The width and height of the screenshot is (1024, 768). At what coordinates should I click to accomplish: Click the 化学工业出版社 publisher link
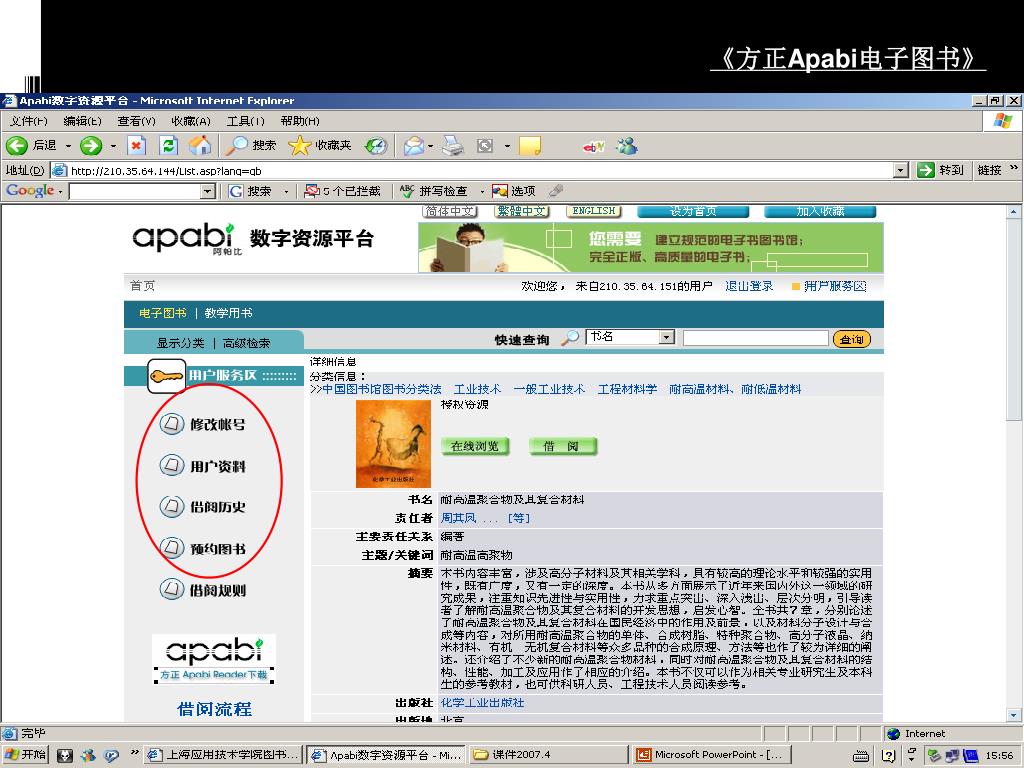tap(482, 703)
